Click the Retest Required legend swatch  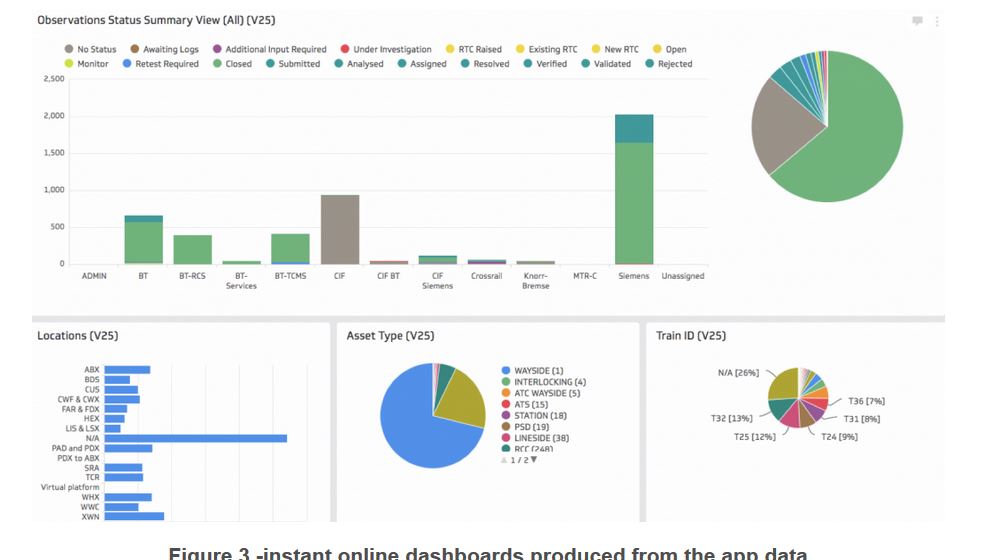point(127,64)
